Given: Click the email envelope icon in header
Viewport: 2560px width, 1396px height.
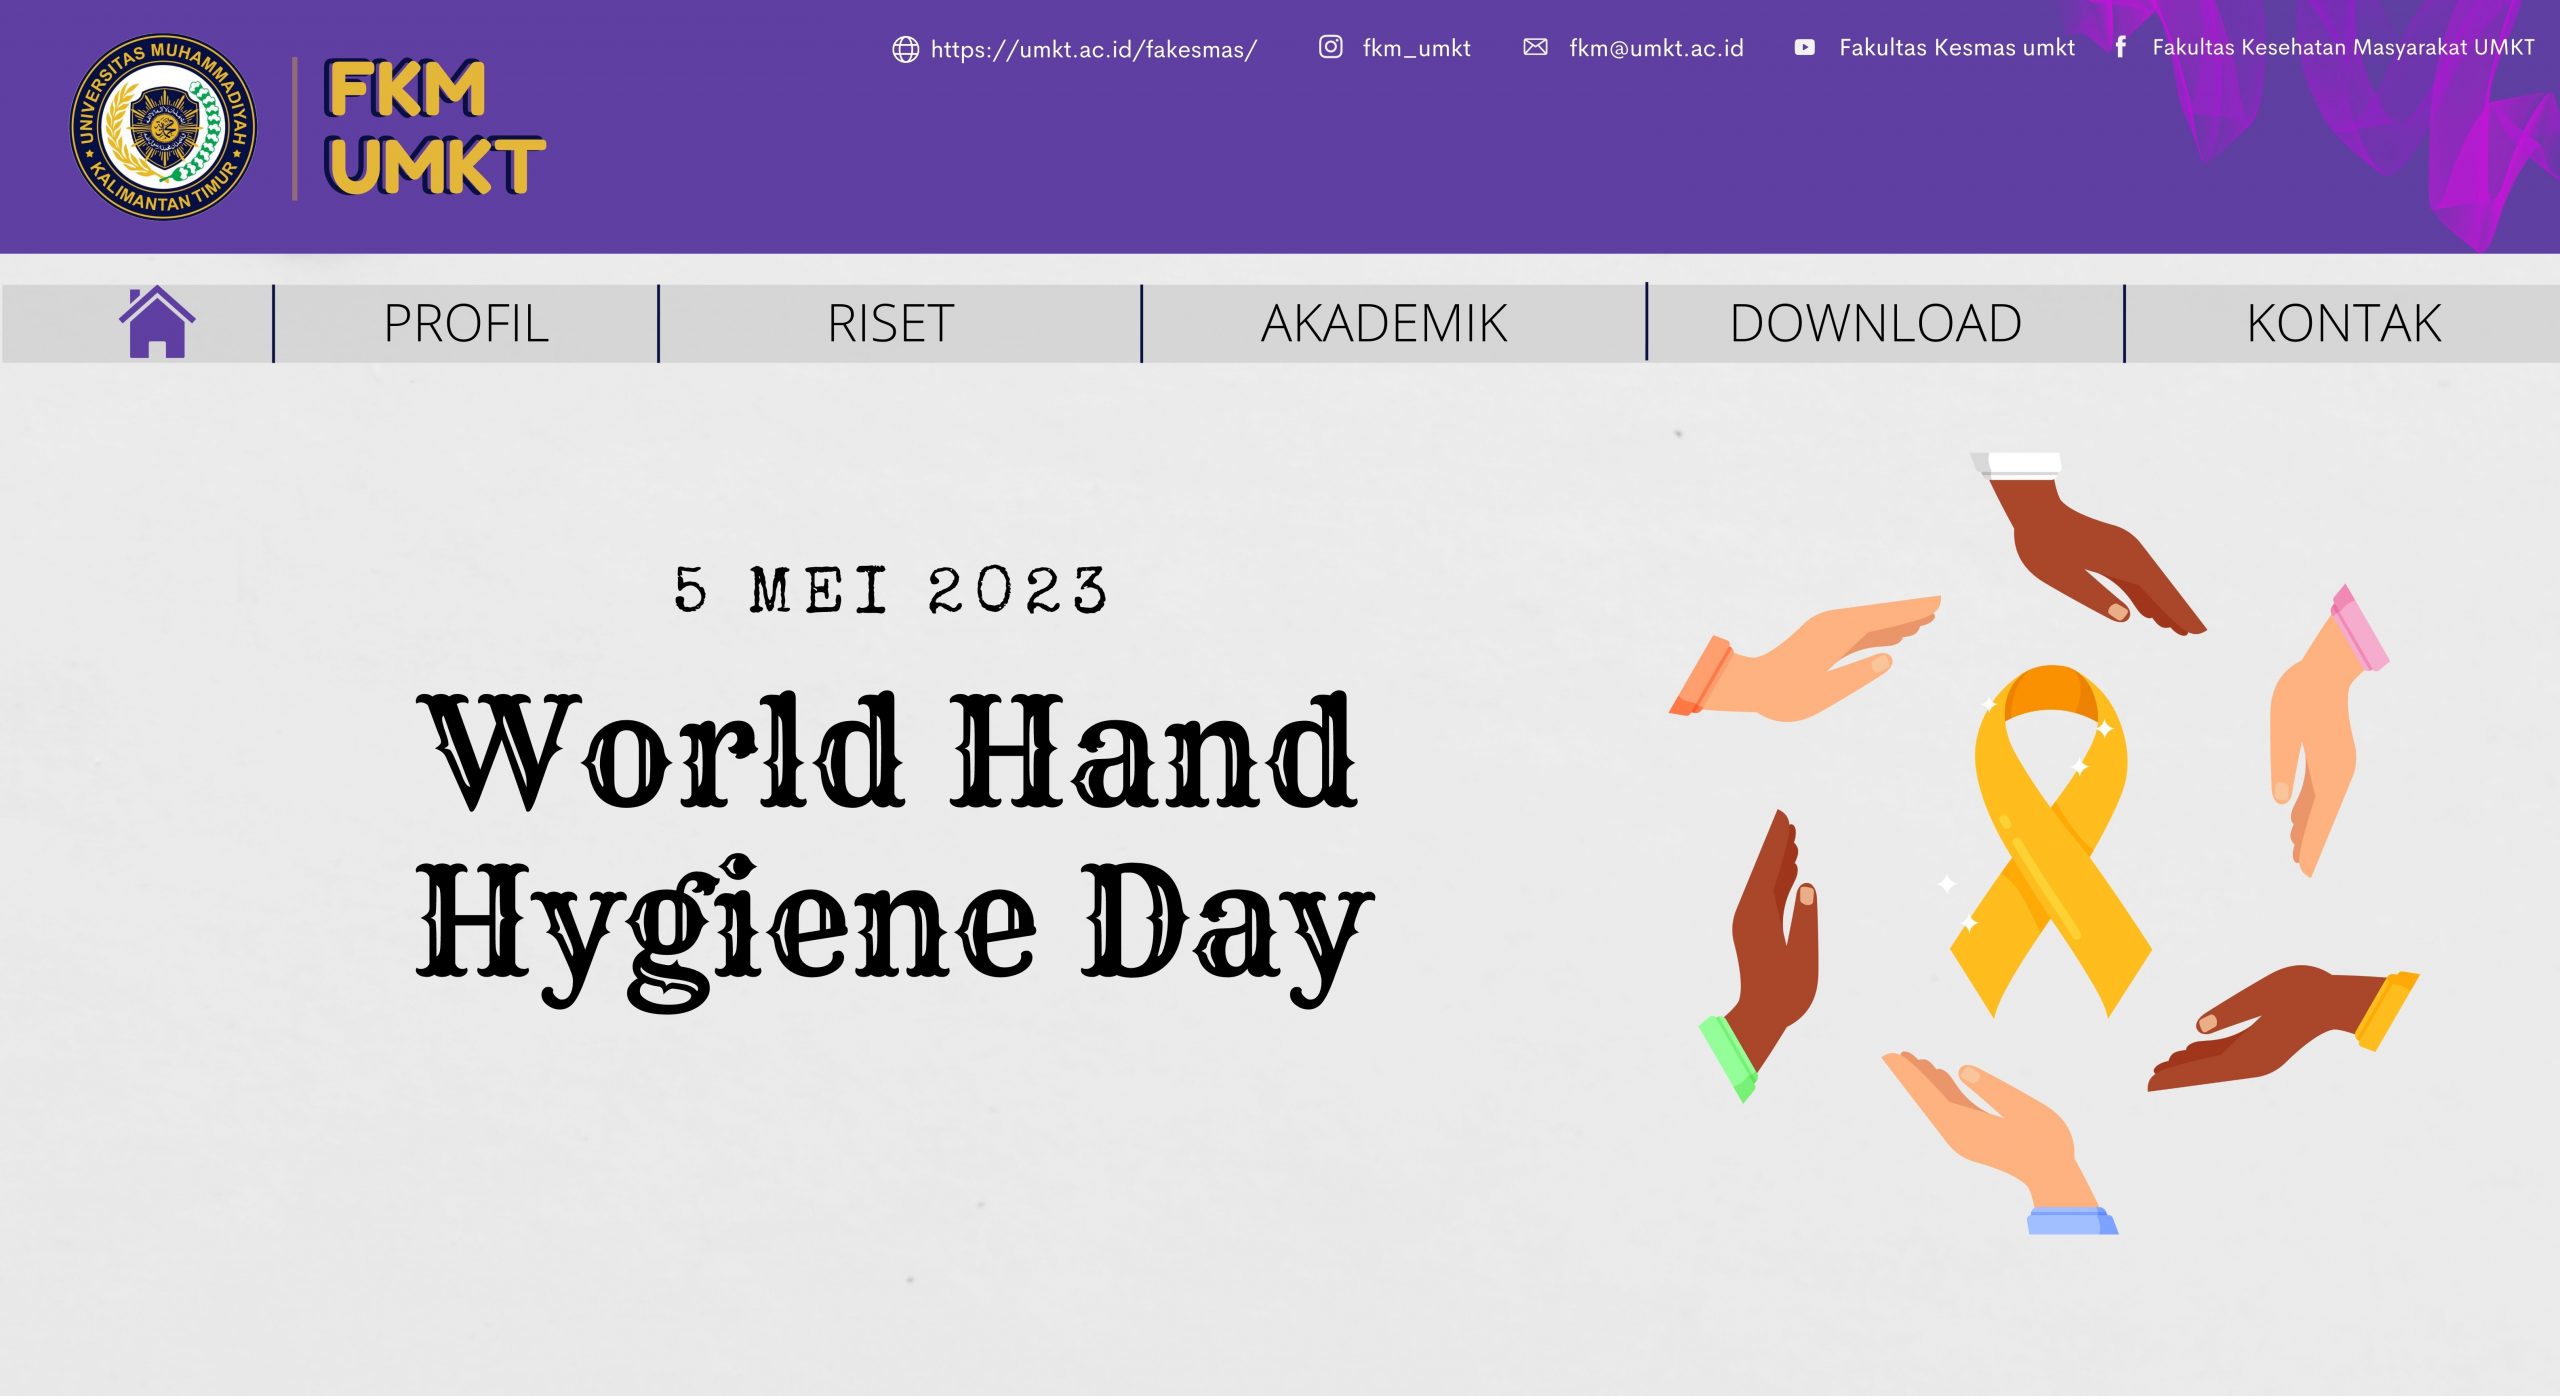Looking at the screenshot, I should [x=1537, y=47].
